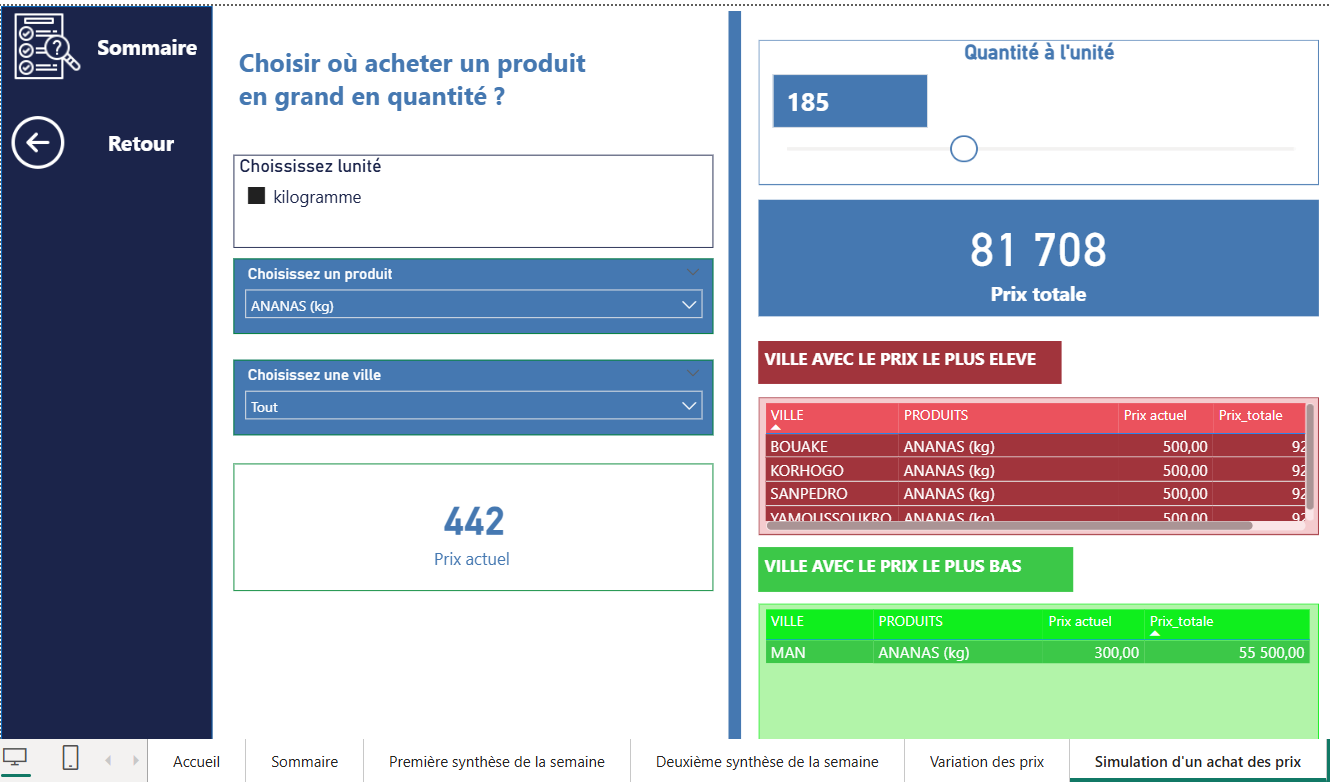Open the Accueil page tab
This screenshot has height=782, width=1330.
(196, 761)
